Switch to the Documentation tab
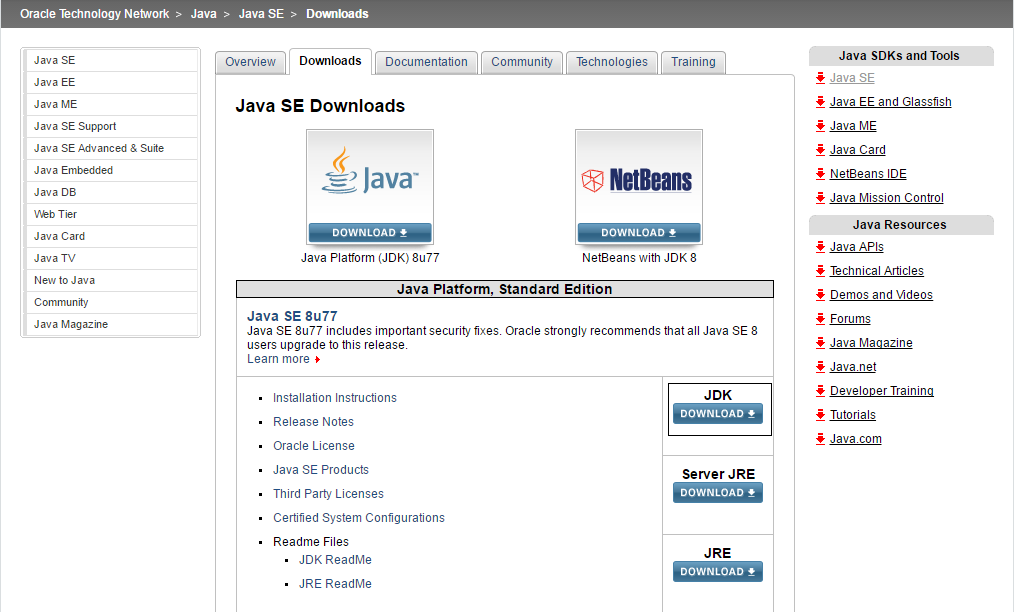 426,62
